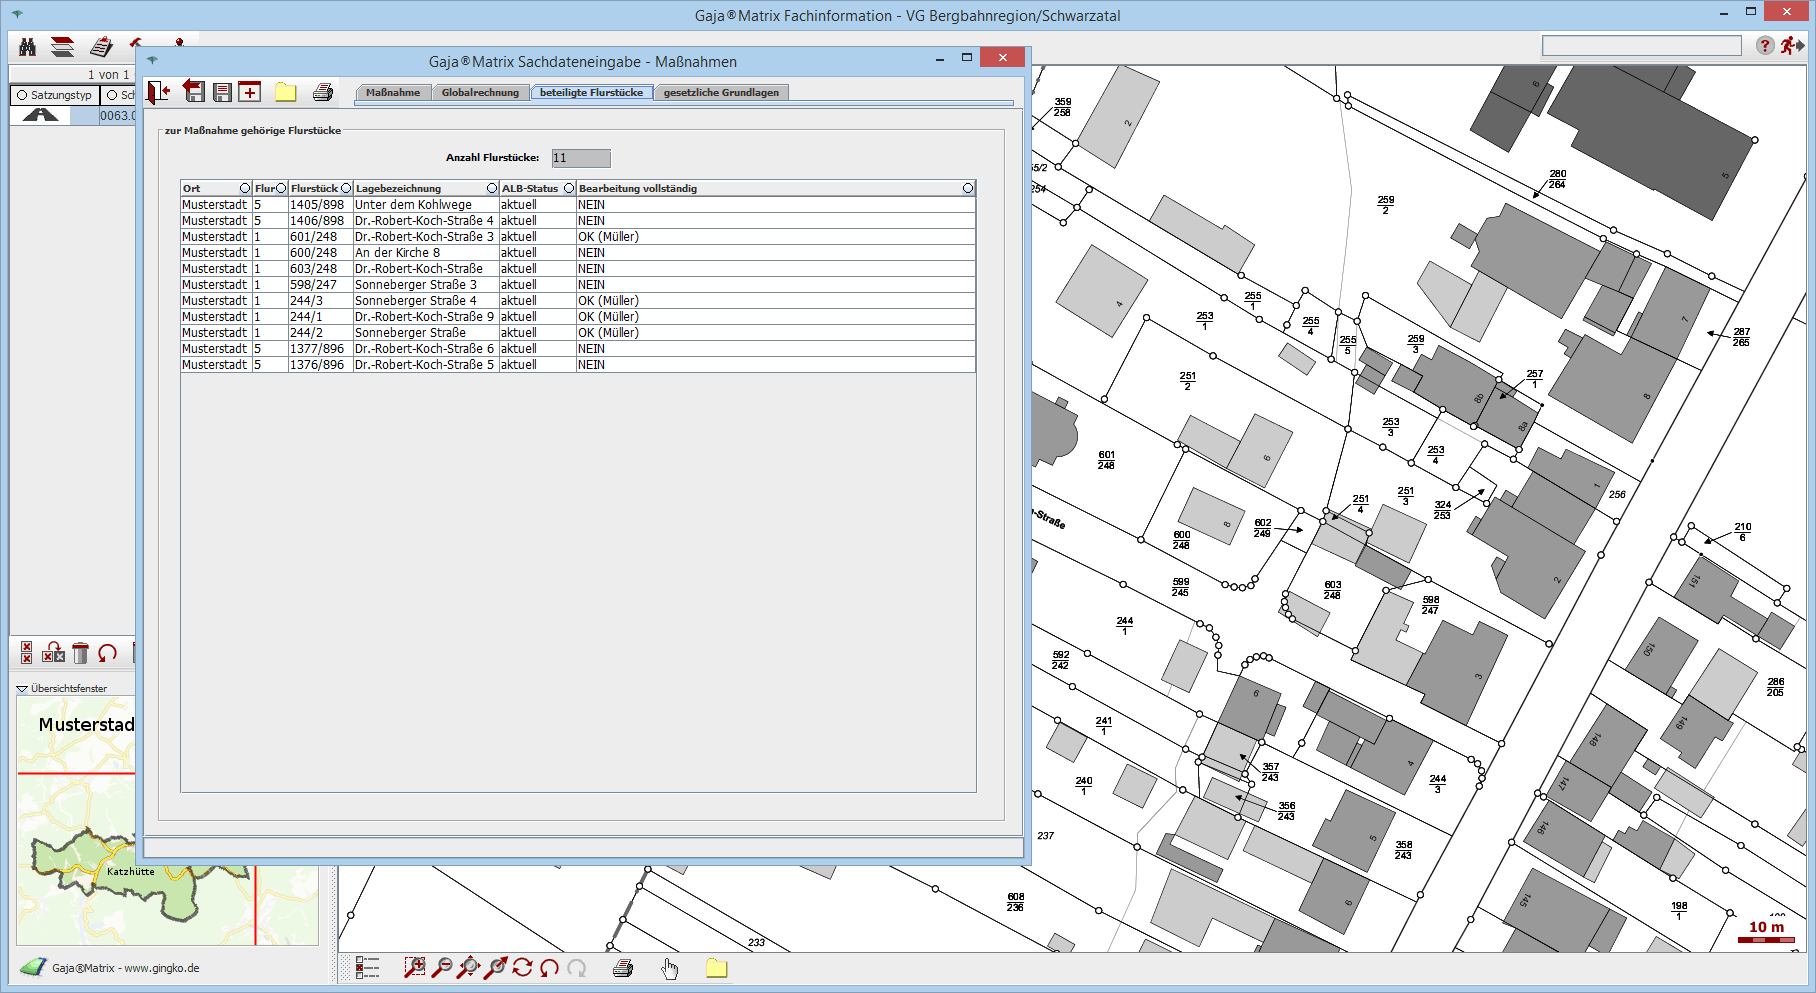Click the trash can delete icon

81,653
